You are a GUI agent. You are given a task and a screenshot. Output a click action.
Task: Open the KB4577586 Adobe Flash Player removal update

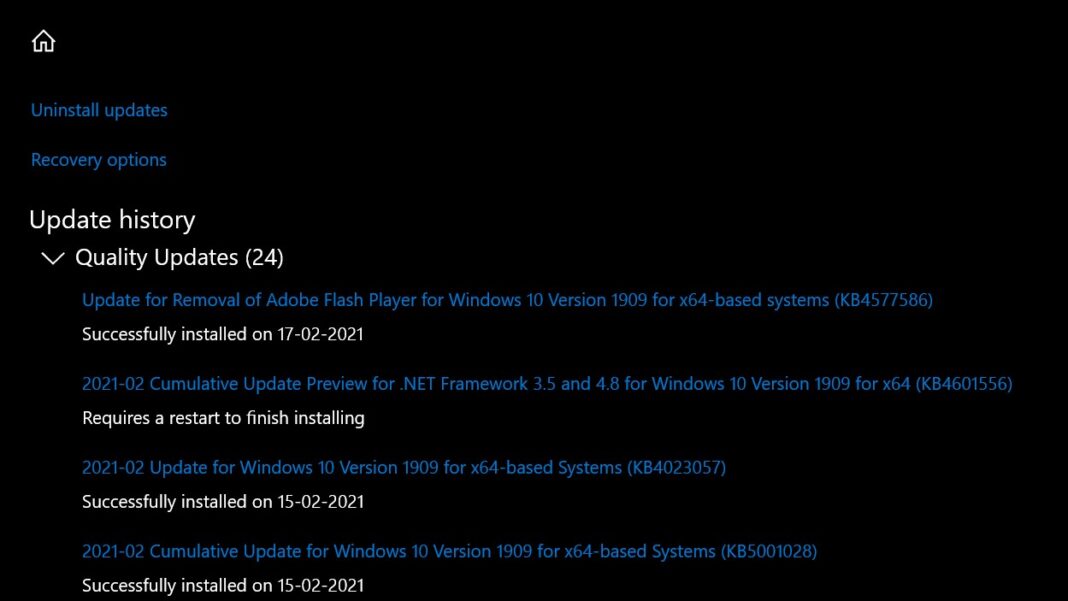(507, 299)
